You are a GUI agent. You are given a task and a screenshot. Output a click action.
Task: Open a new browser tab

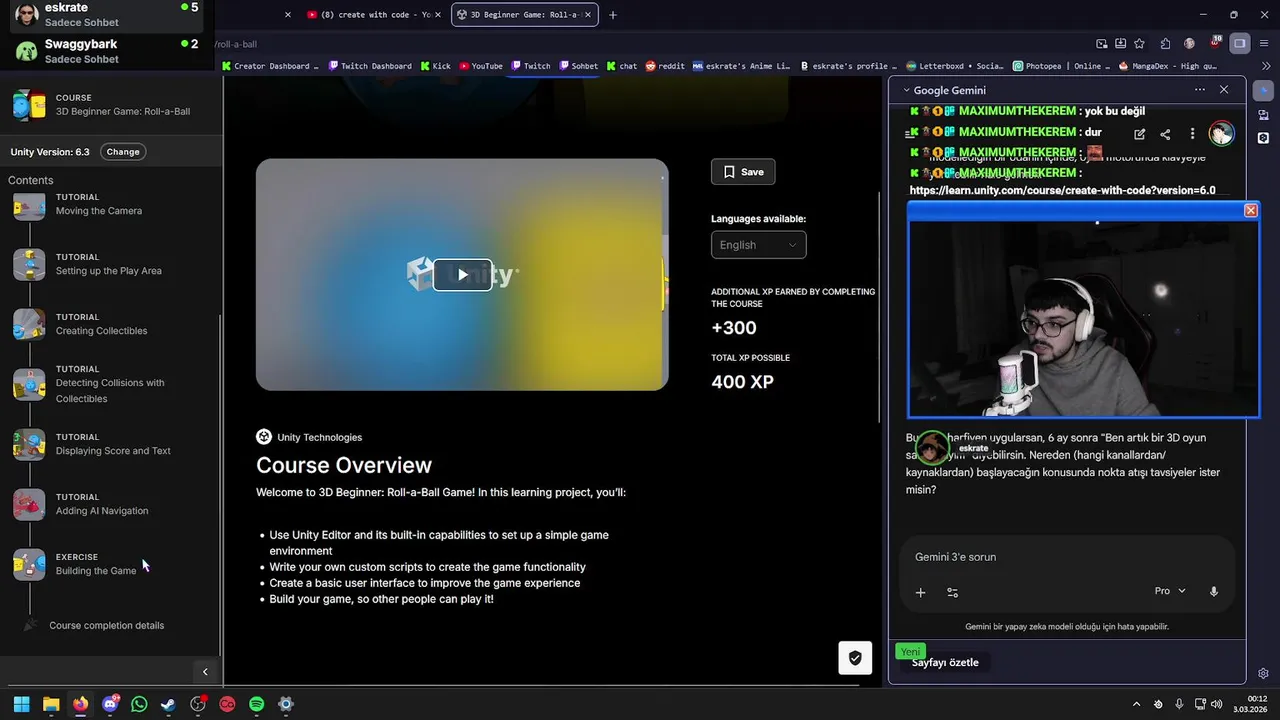click(x=613, y=15)
